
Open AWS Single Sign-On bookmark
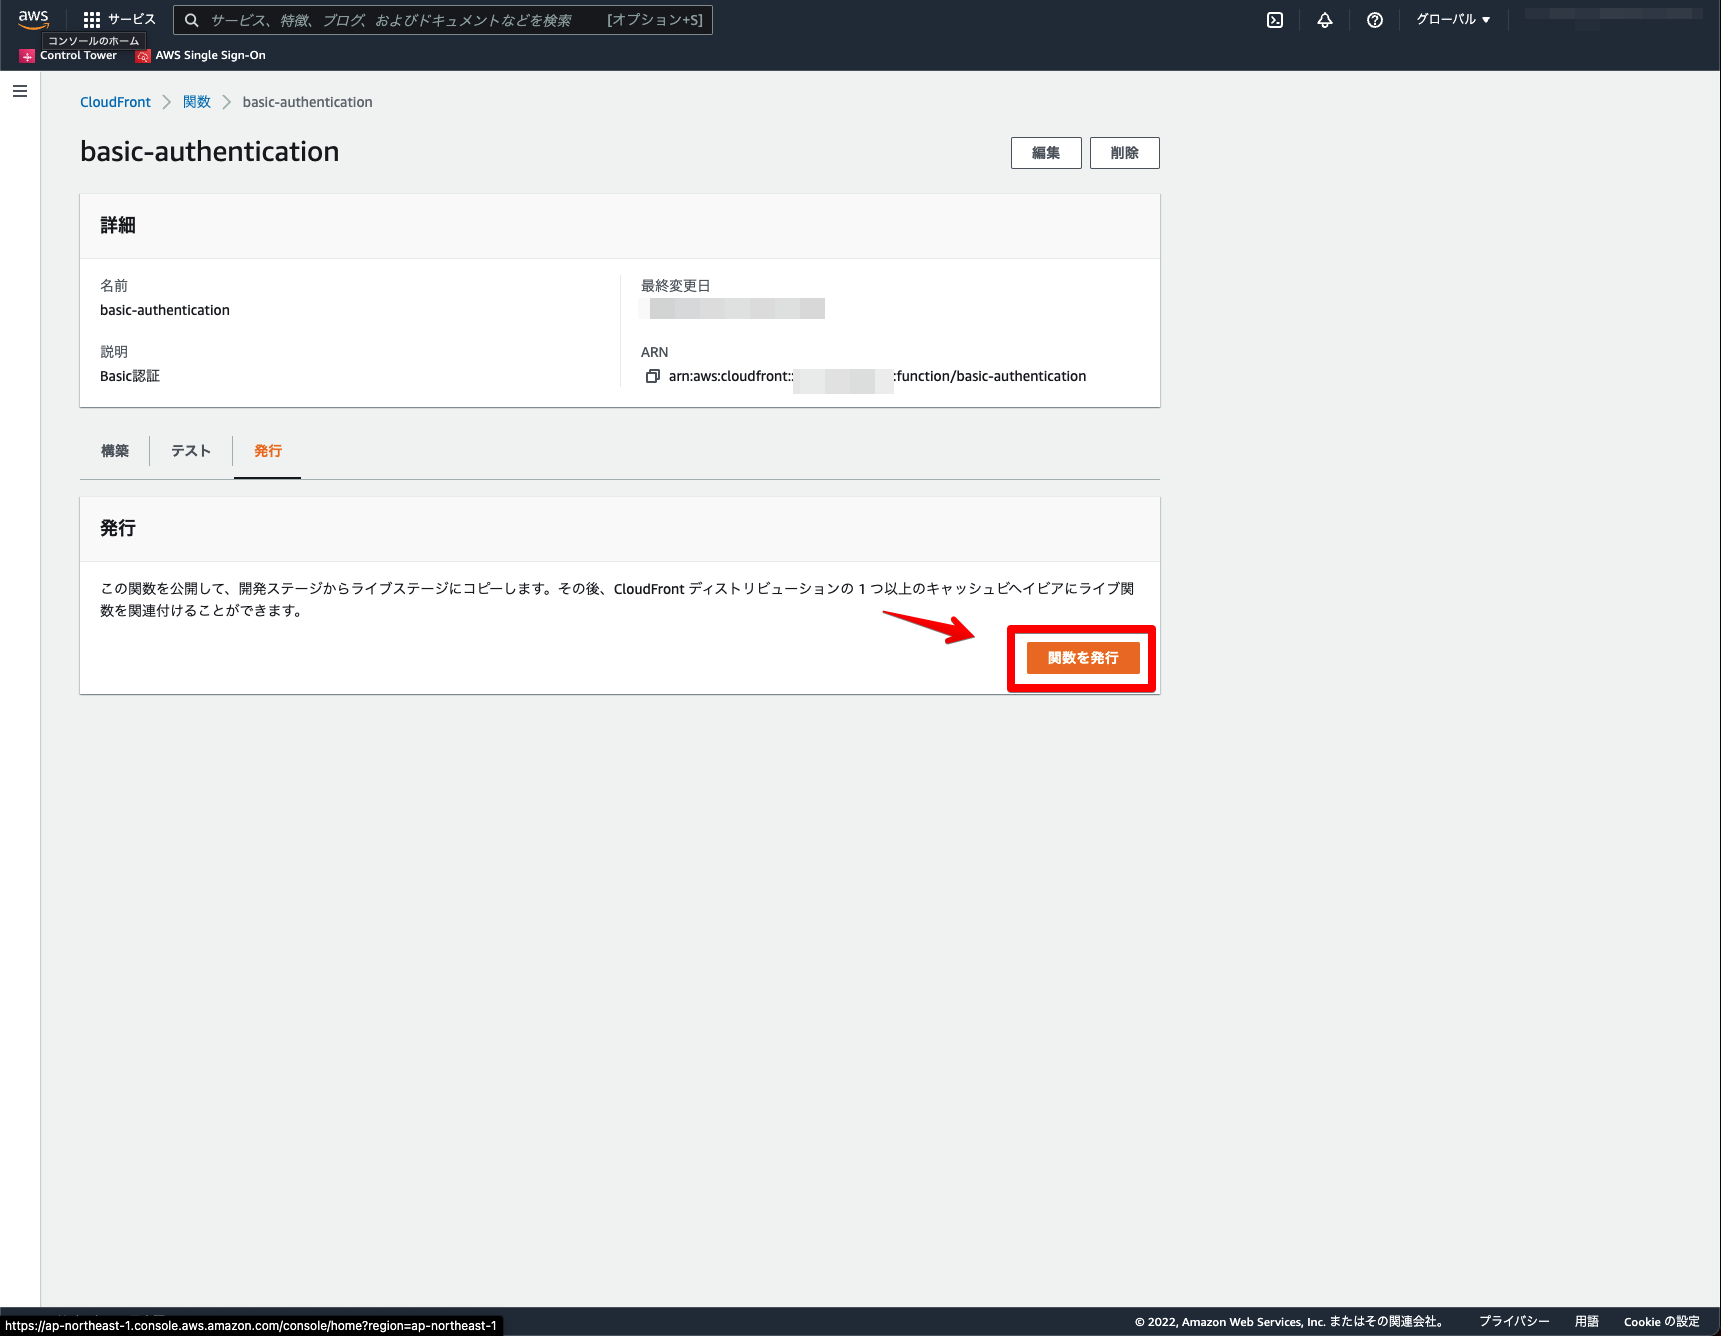point(201,56)
